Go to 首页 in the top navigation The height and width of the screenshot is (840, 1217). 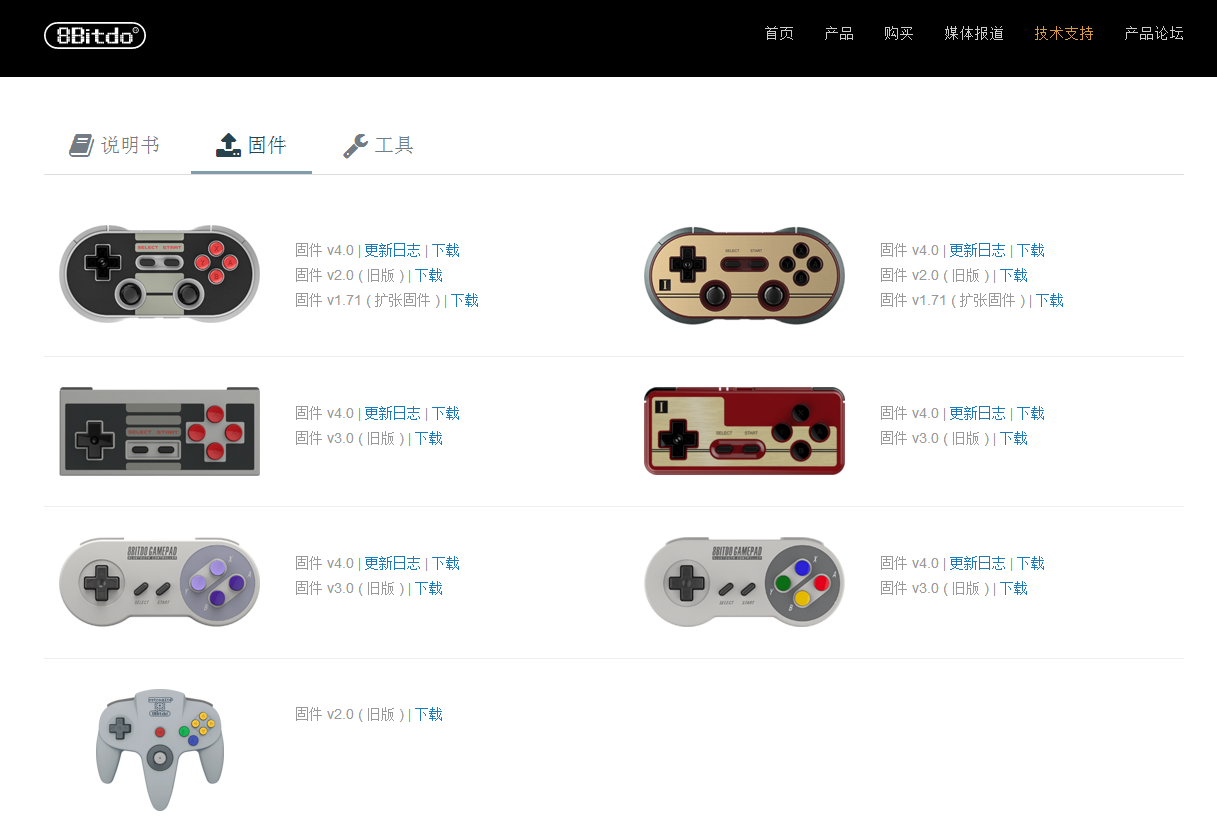coord(779,33)
